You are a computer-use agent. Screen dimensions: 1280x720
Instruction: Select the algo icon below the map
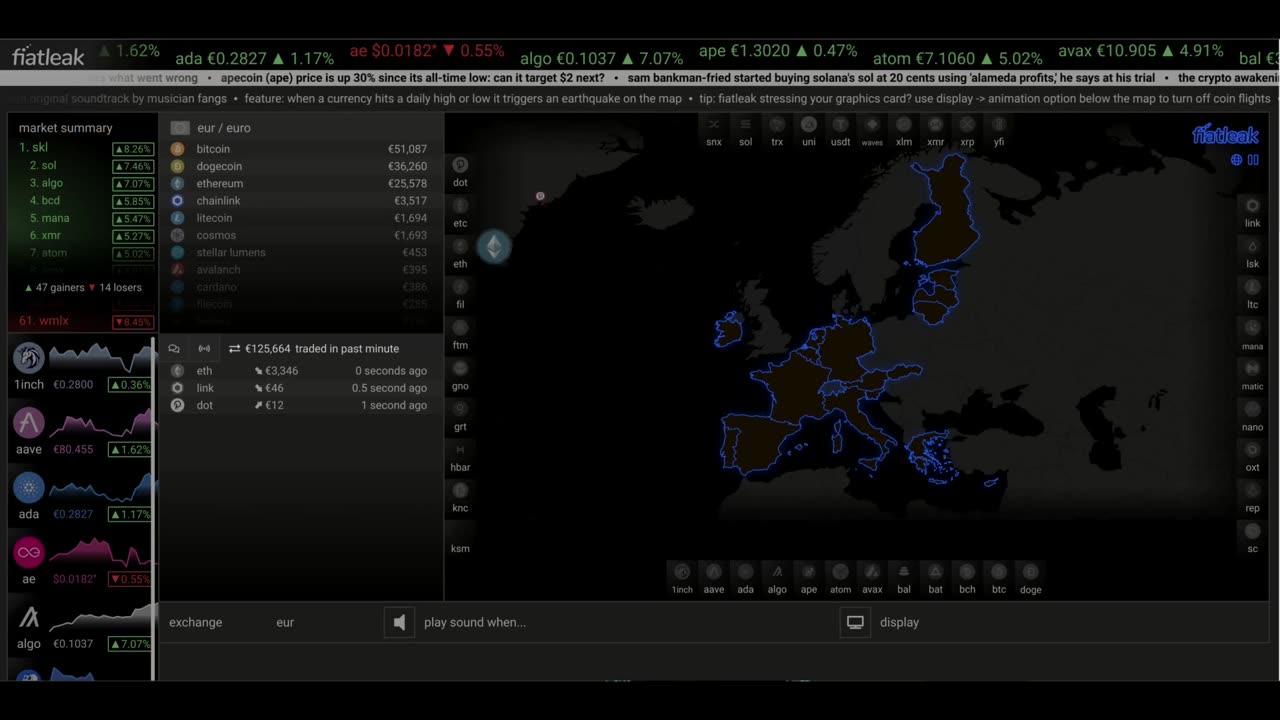(777, 572)
